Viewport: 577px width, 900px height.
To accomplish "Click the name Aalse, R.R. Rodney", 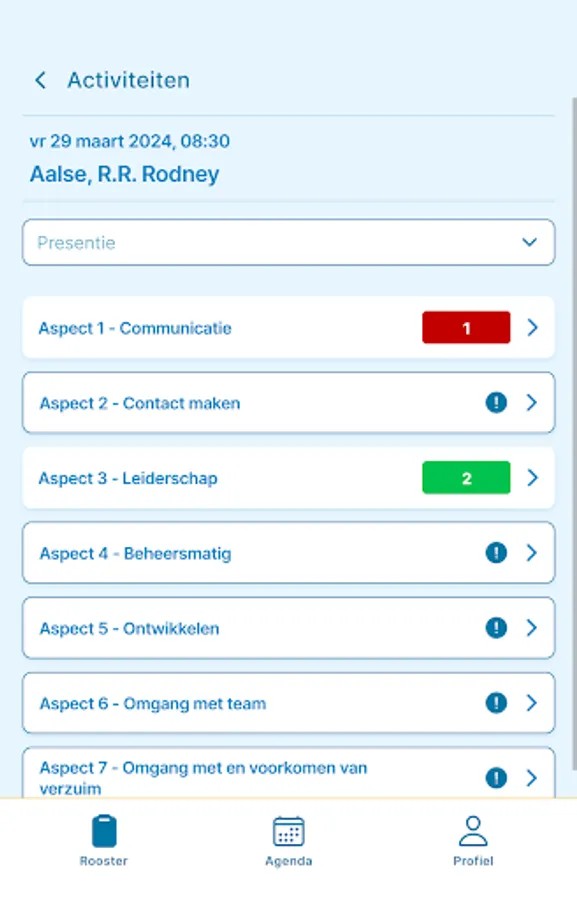I will (x=125, y=174).
